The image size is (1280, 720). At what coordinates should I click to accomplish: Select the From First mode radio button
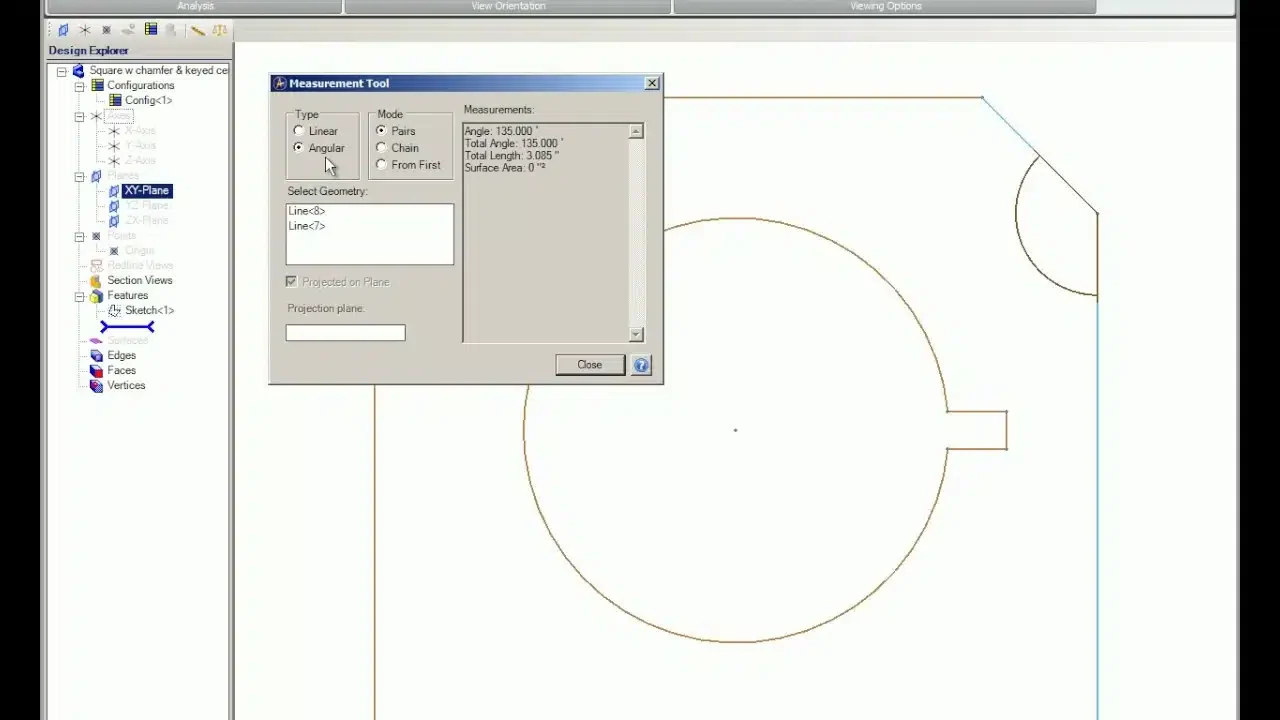381,165
